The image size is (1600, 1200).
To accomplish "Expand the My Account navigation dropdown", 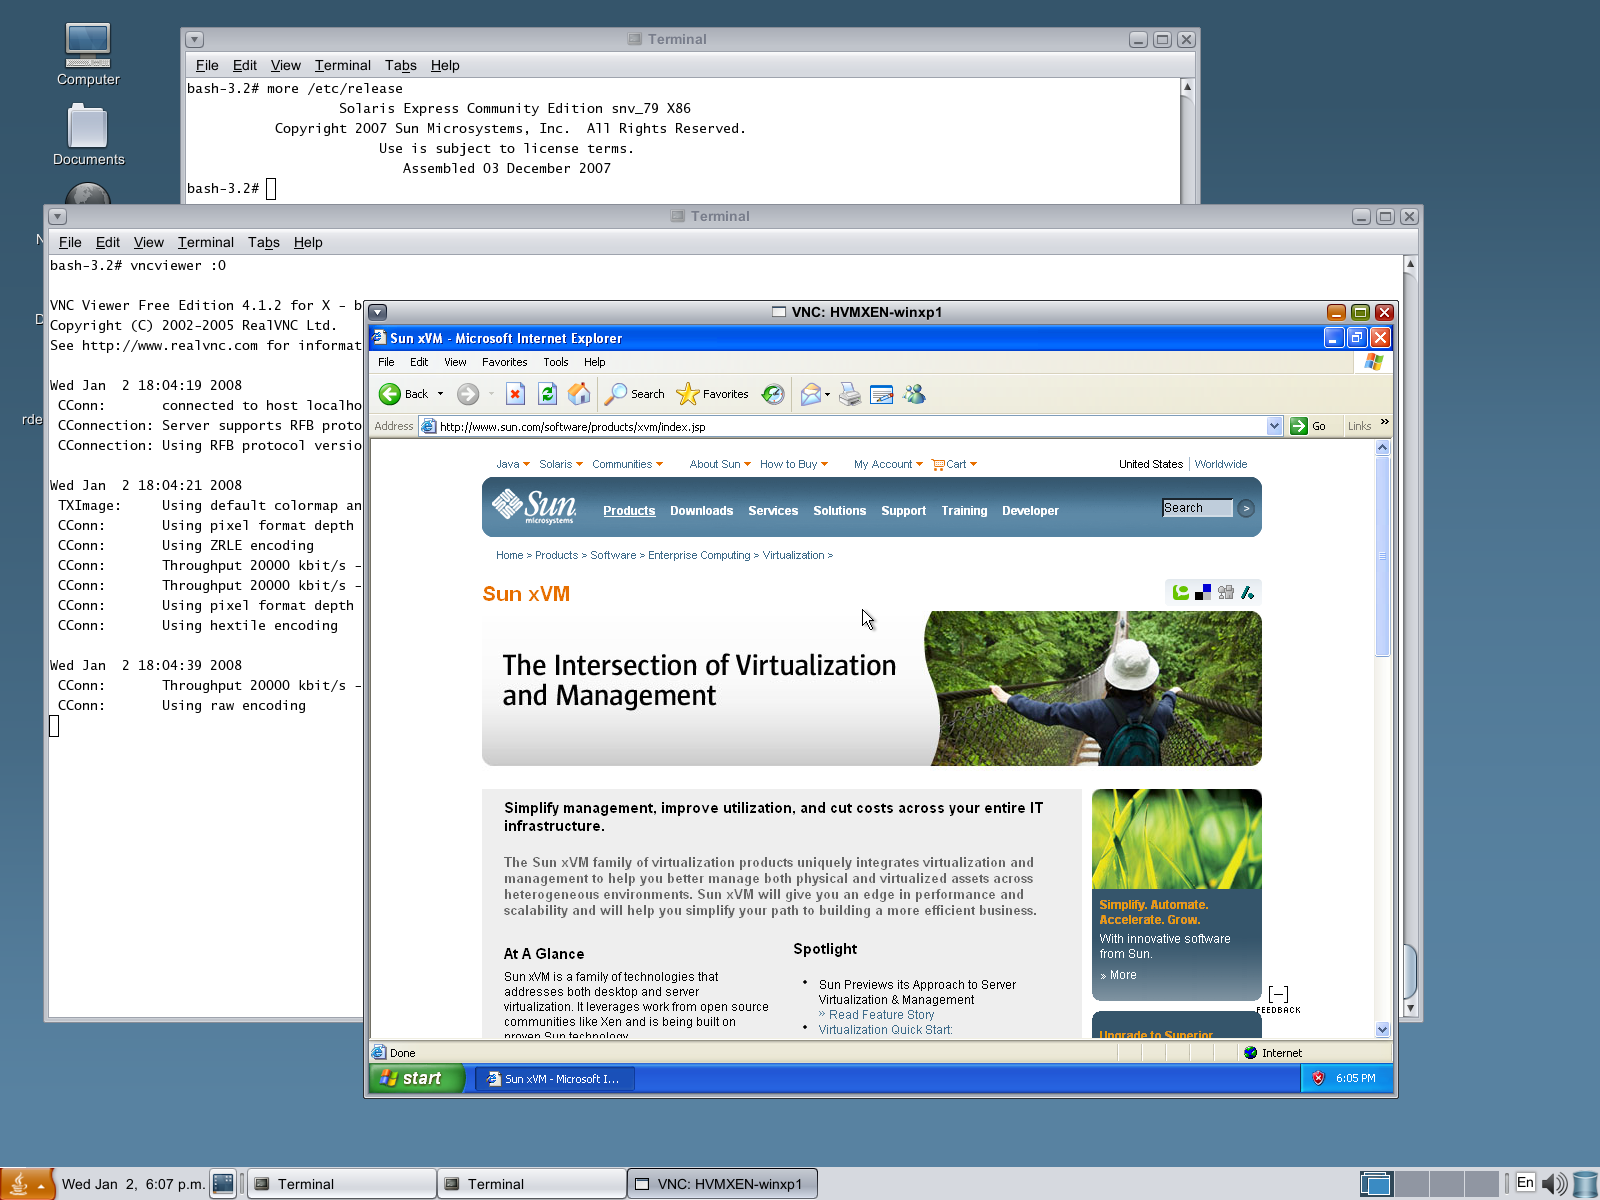I will click(x=919, y=464).
